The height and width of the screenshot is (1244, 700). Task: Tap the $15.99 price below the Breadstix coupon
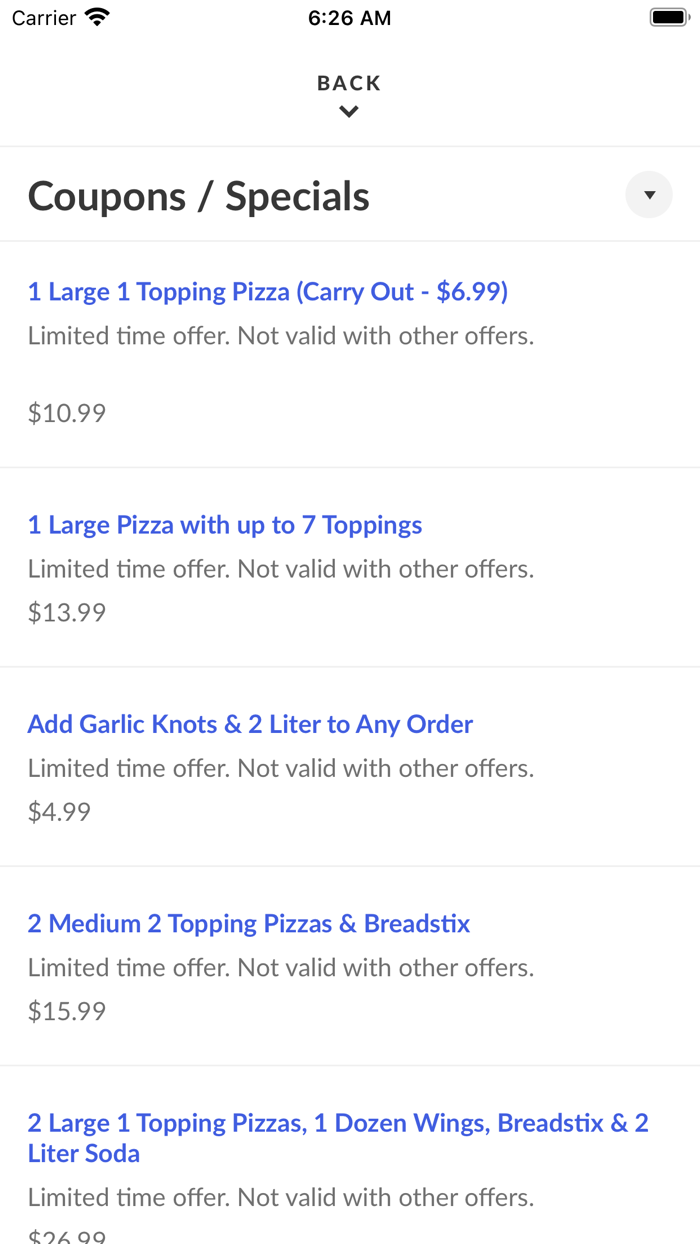pos(65,1010)
